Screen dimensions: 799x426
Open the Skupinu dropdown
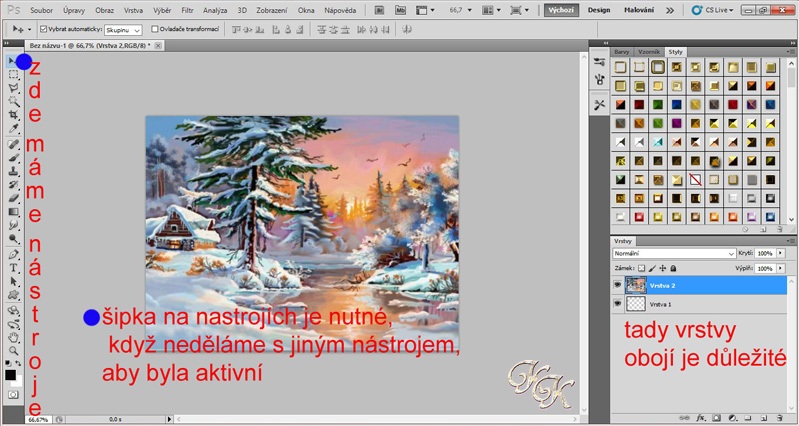click(123, 30)
